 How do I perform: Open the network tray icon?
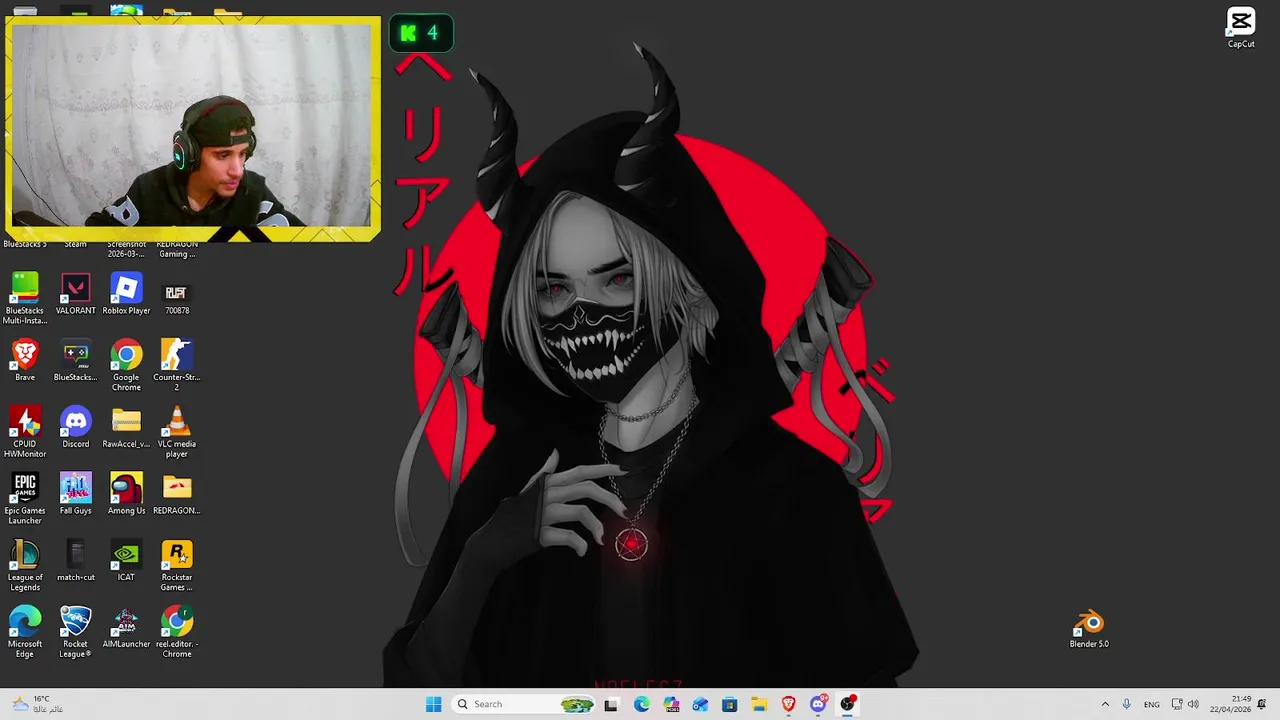click(x=1177, y=704)
